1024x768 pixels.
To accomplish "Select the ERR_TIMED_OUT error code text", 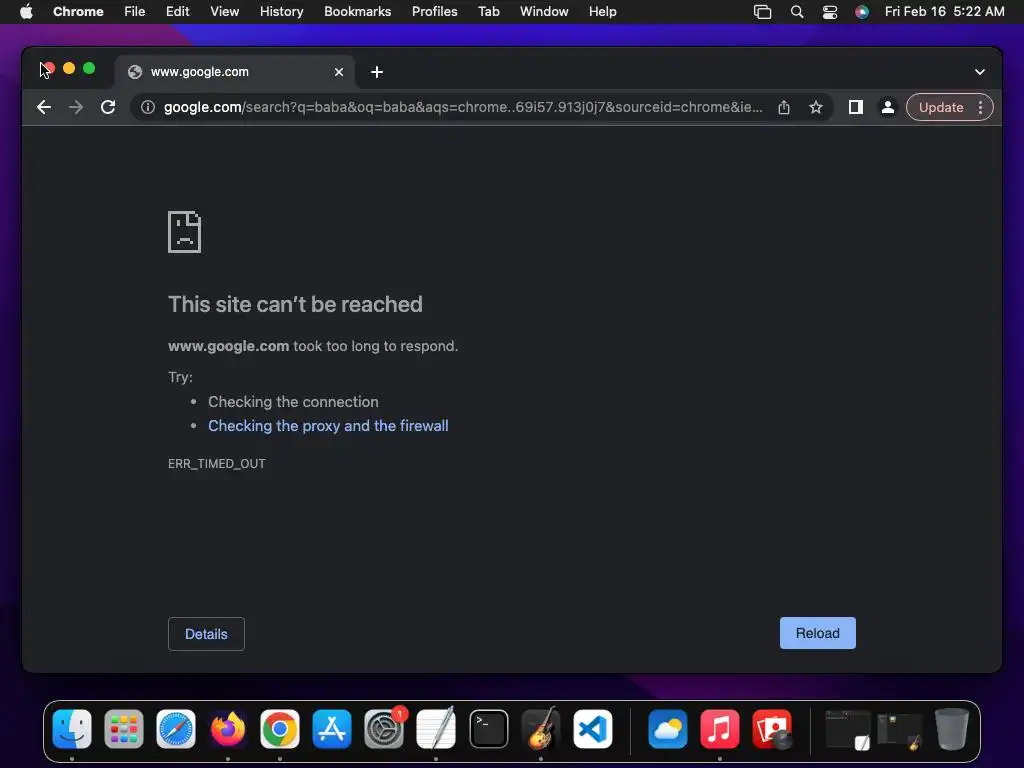I will point(217,464).
